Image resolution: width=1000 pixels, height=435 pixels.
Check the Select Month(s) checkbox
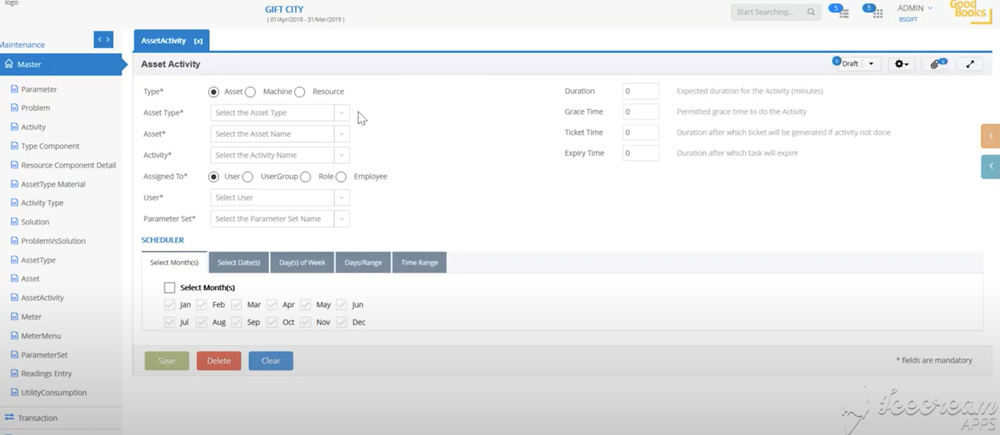pos(170,288)
